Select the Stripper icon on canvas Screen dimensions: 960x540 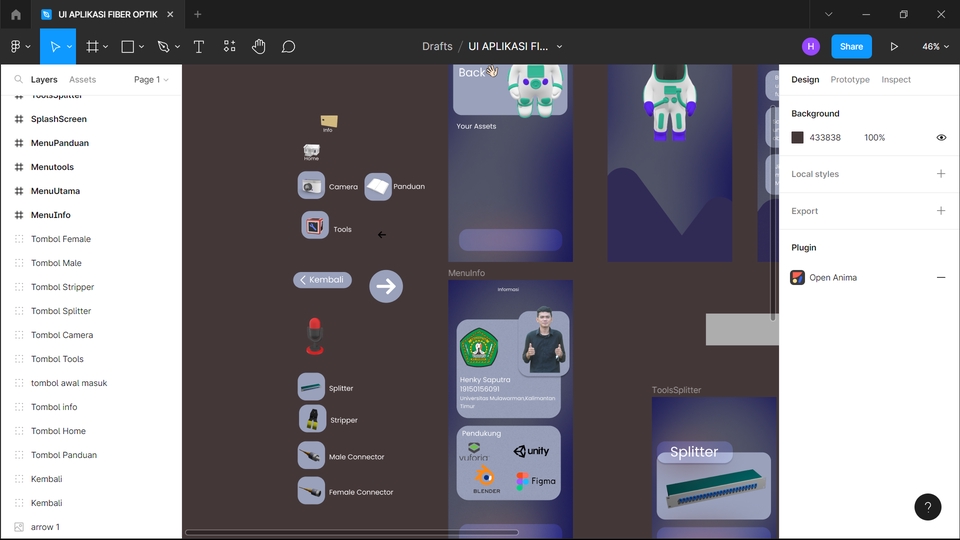point(312,419)
